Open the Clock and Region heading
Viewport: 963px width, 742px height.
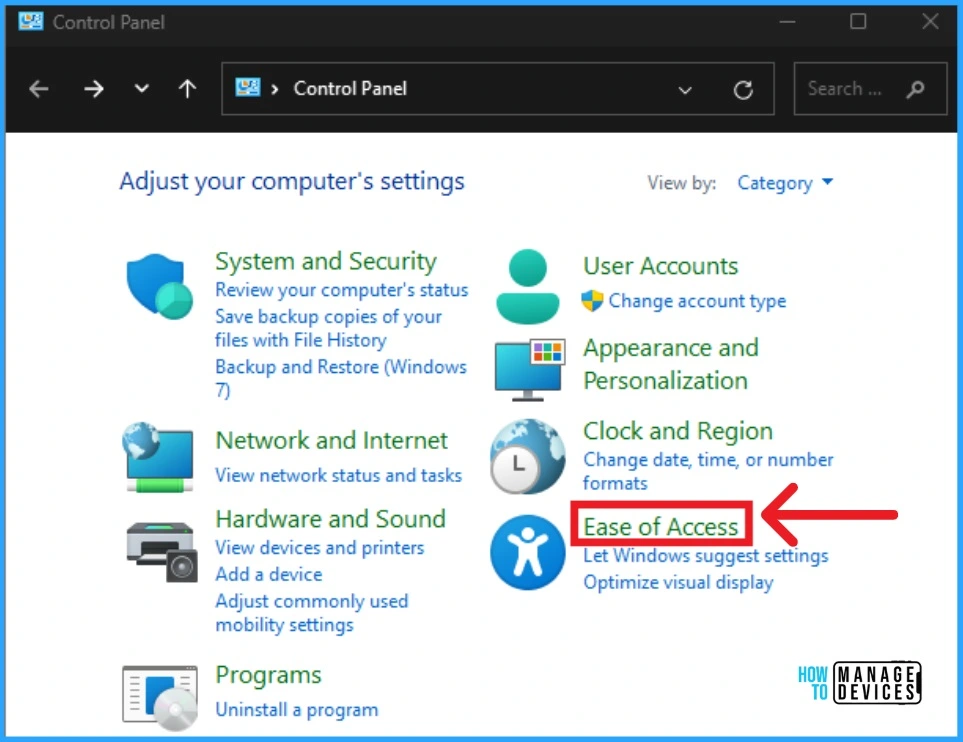[677, 431]
